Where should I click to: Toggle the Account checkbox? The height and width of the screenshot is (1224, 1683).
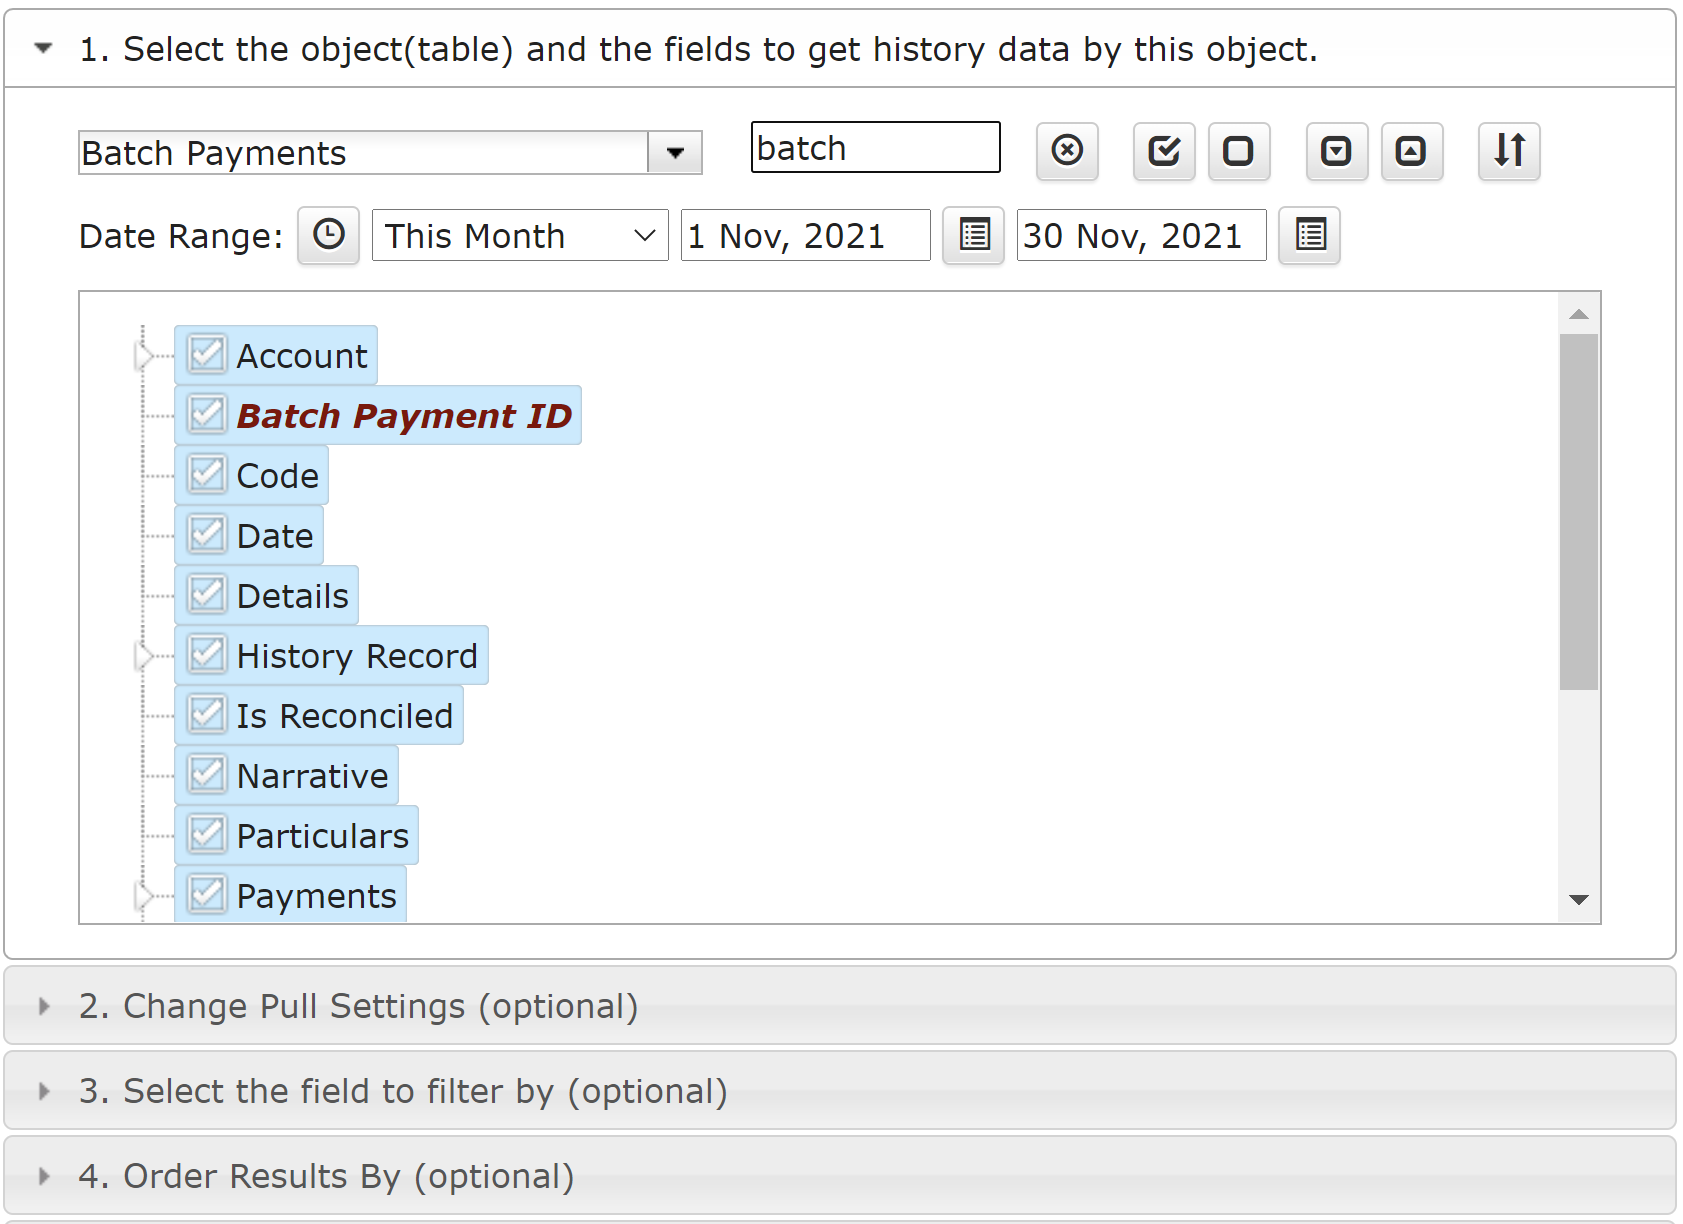click(207, 354)
